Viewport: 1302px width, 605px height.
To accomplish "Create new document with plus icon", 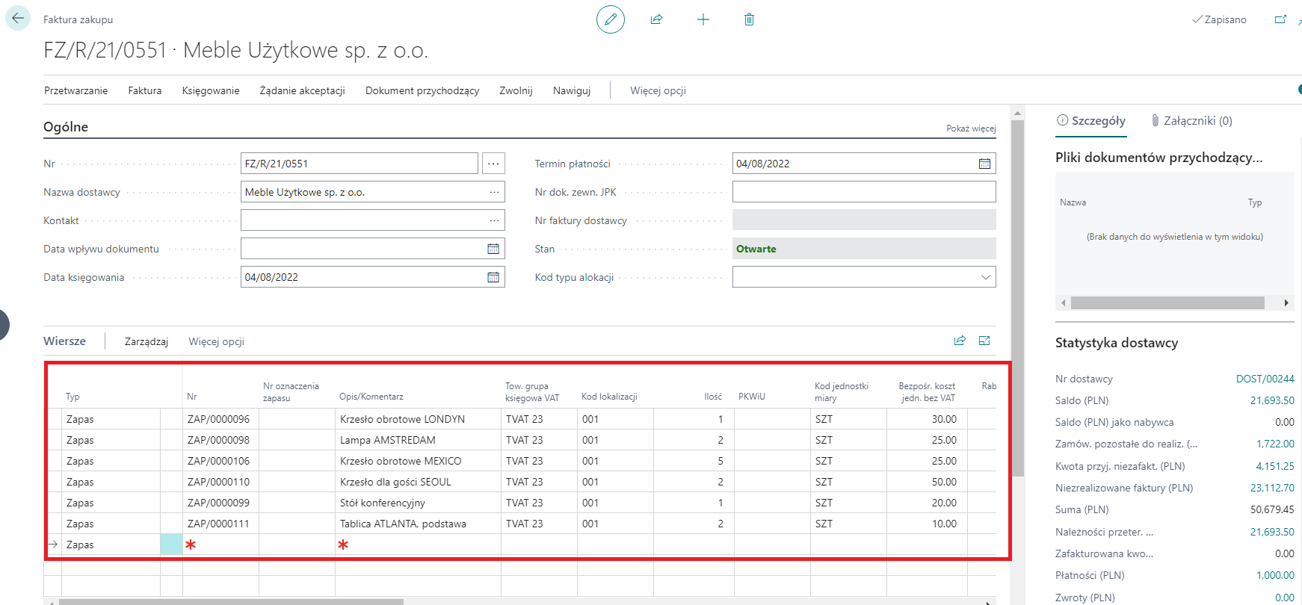I will pyautogui.click(x=703, y=19).
